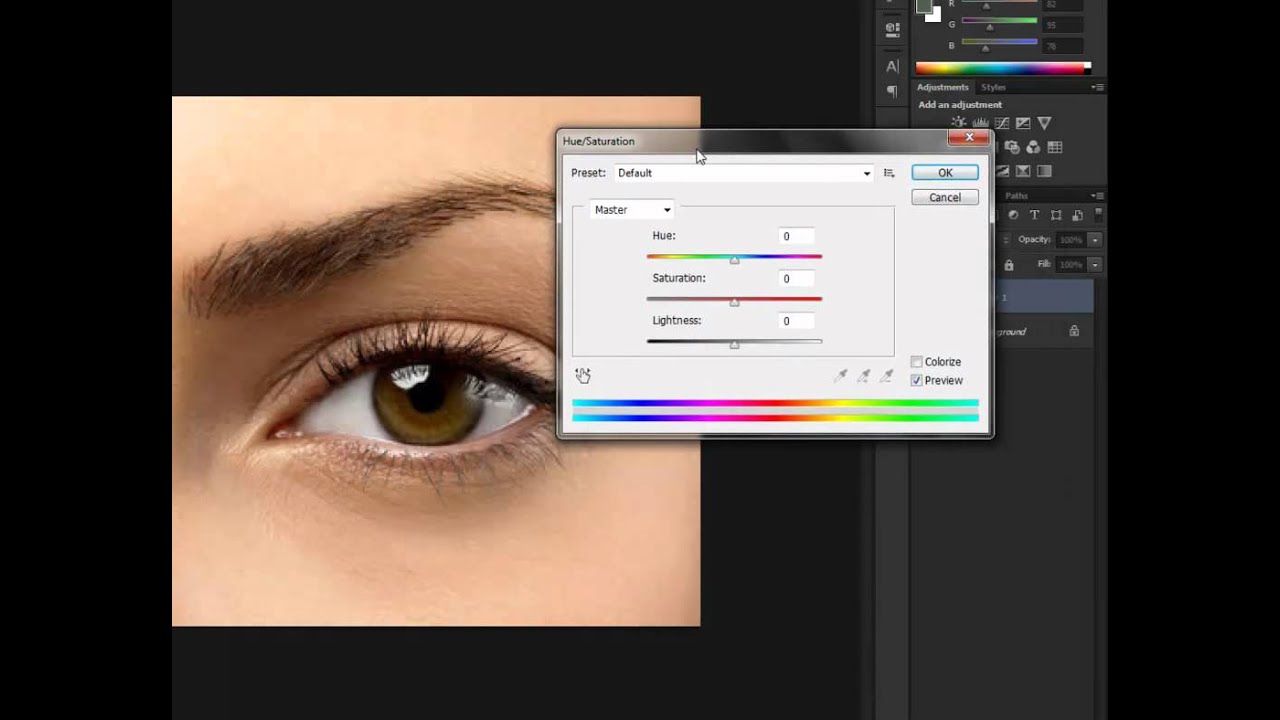Add a Channel Mixer adjustment
1280x720 pixels.
click(1033, 147)
